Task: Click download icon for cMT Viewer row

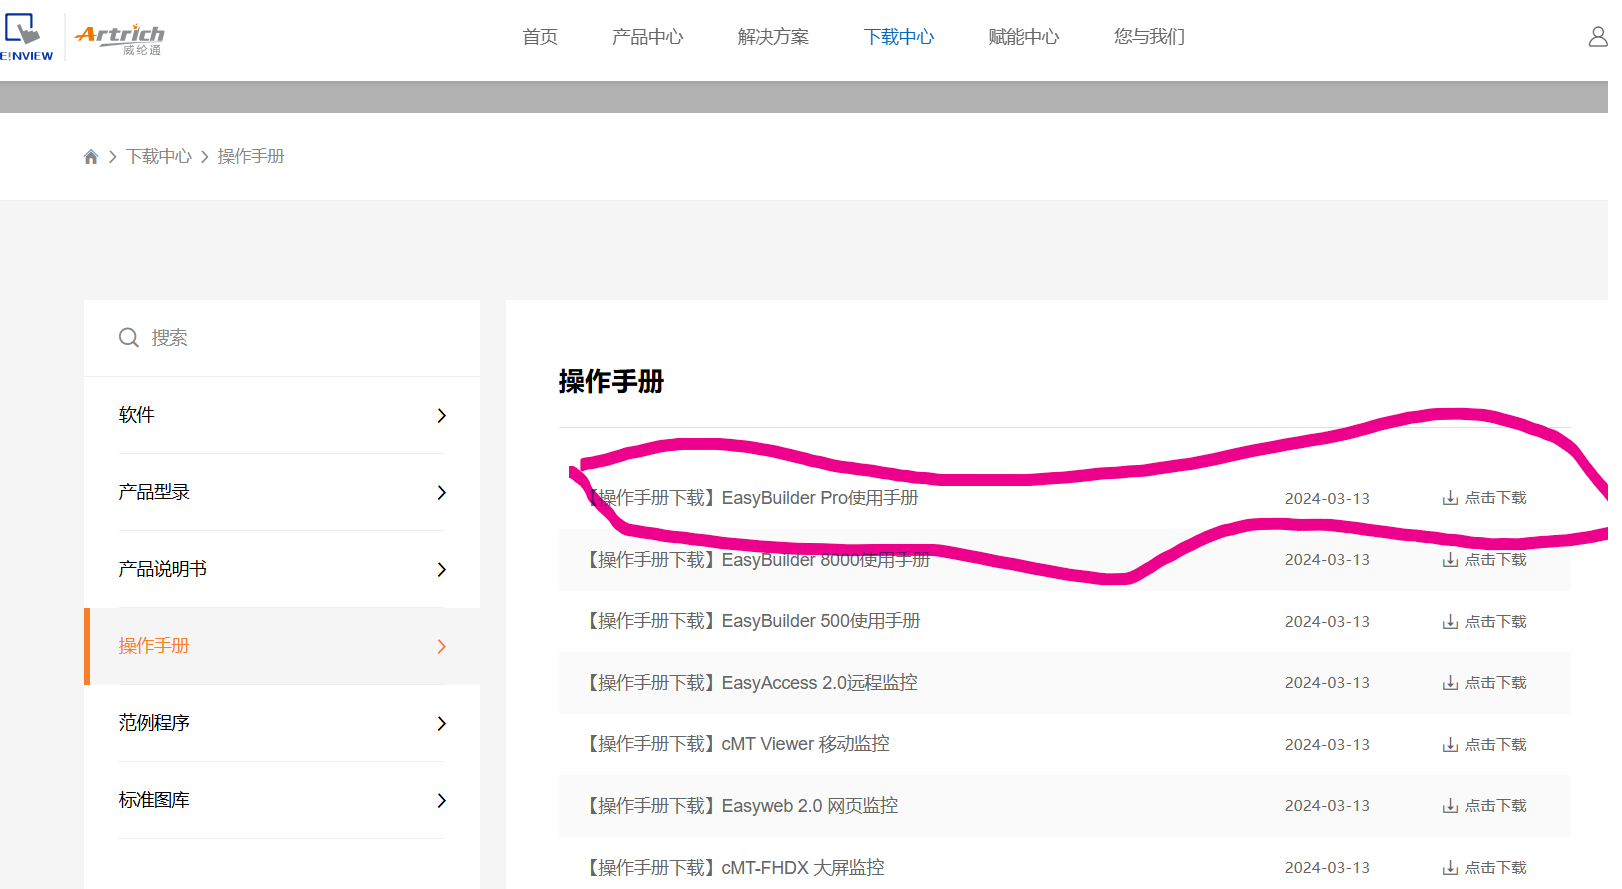Action: click(1450, 745)
